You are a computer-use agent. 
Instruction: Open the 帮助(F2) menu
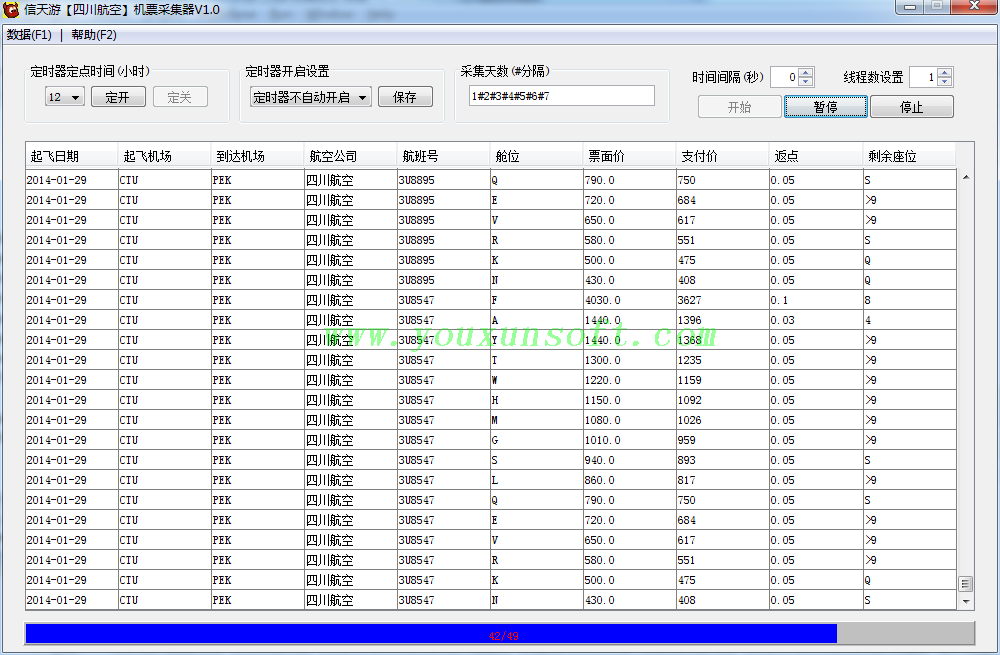[x=94, y=35]
